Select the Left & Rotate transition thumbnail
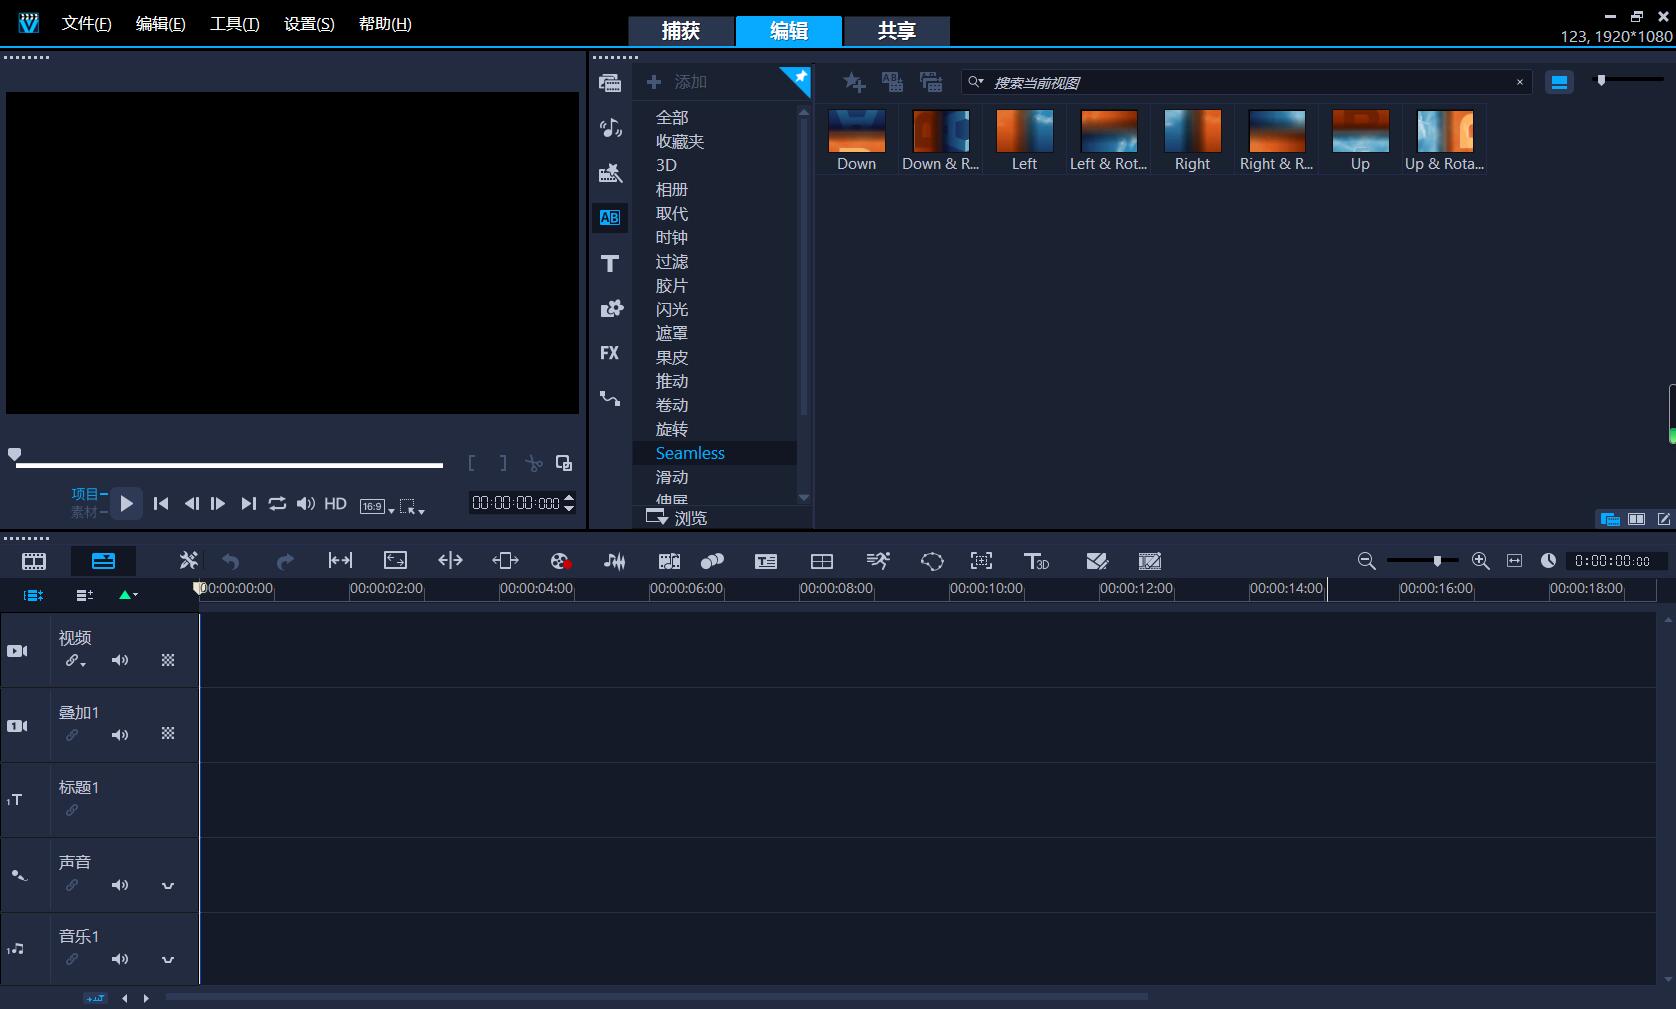Image resolution: width=1676 pixels, height=1009 pixels. [1108, 140]
